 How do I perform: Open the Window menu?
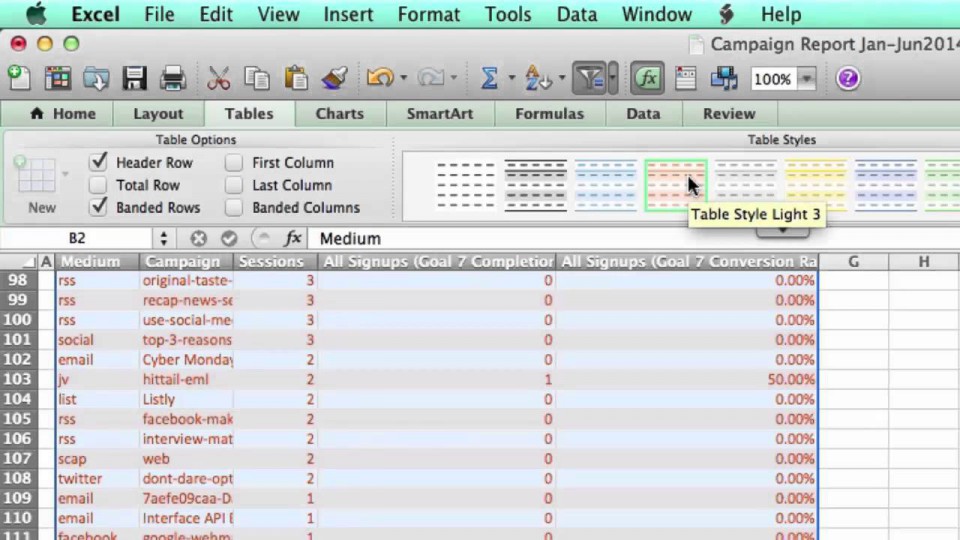click(x=657, y=13)
